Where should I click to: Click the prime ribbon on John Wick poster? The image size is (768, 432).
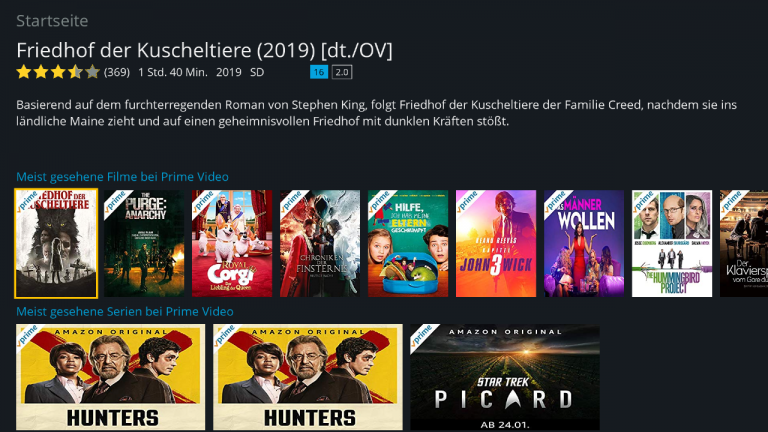tap(468, 201)
